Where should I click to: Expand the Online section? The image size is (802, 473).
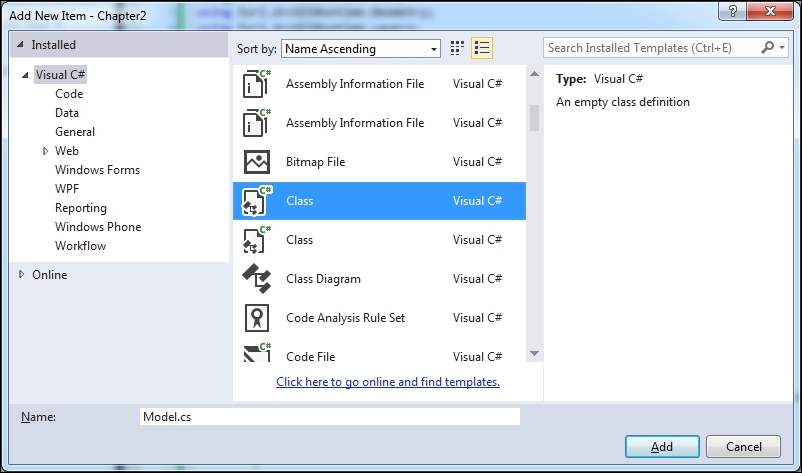click(21, 275)
